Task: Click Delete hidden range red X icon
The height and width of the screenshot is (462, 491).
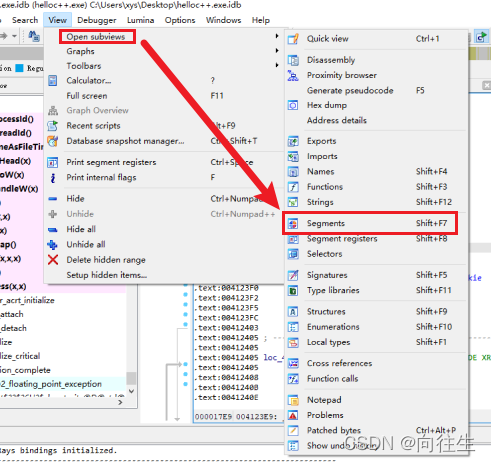Action: point(53,260)
